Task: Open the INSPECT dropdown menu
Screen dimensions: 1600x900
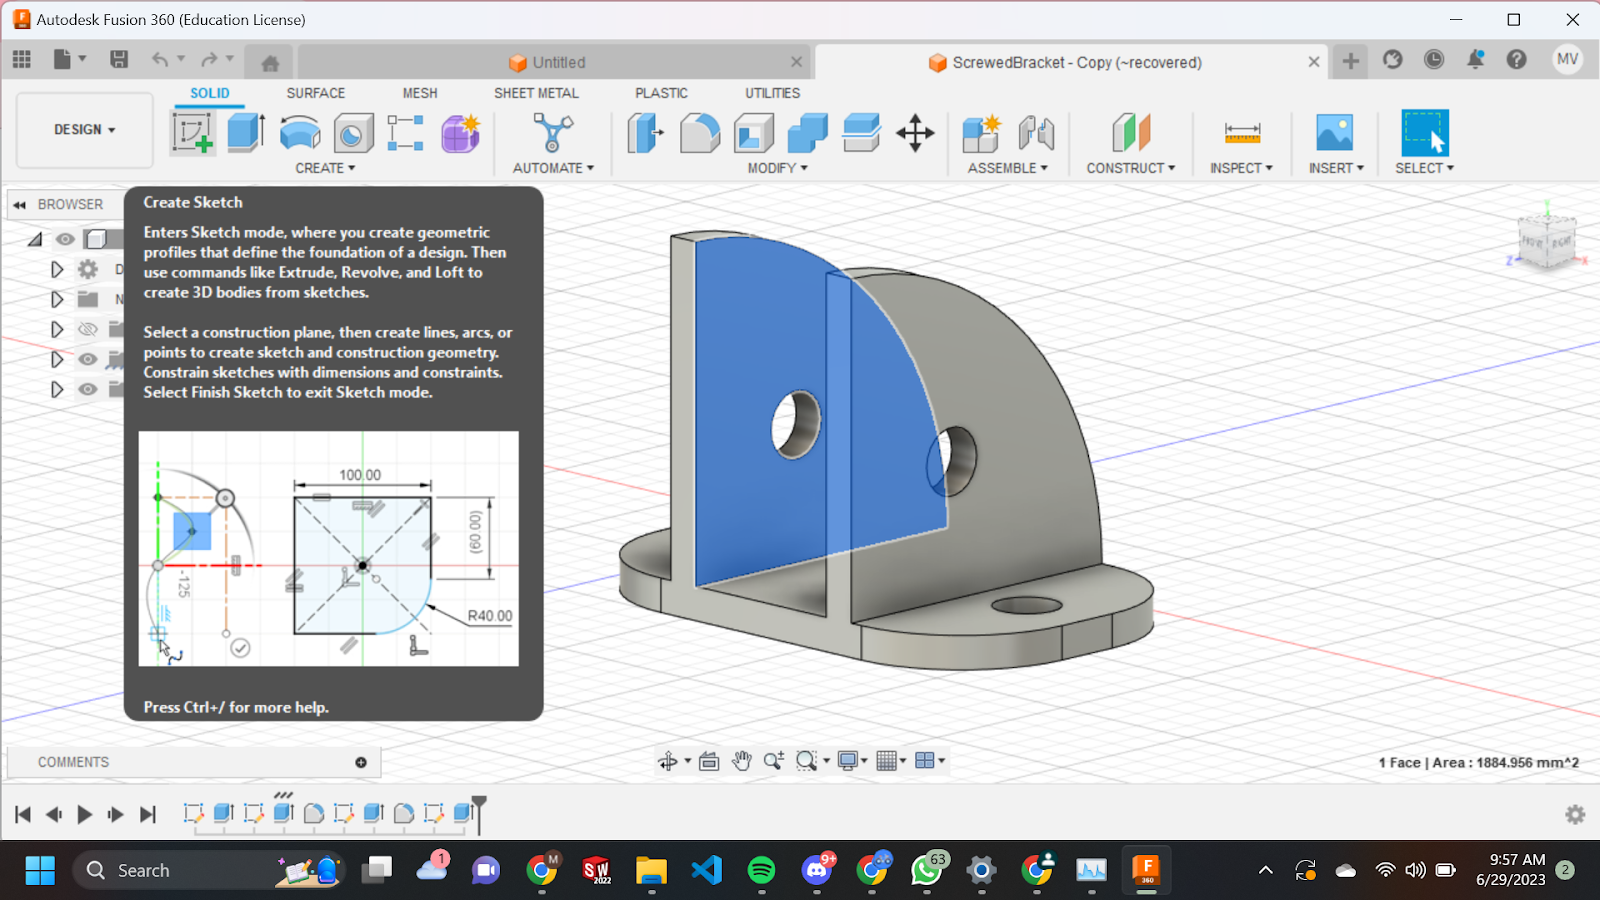Action: 1241,168
